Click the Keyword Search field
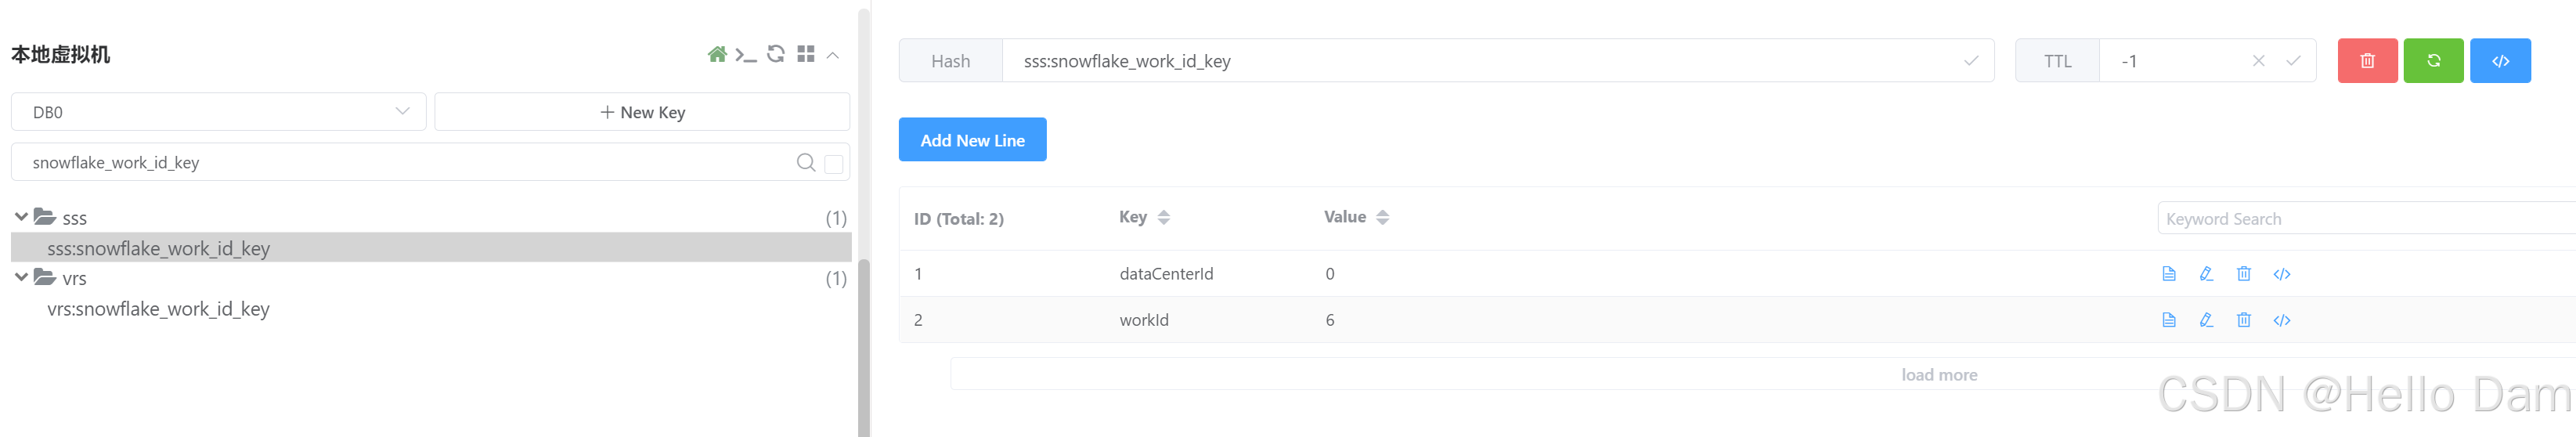 click(2365, 219)
